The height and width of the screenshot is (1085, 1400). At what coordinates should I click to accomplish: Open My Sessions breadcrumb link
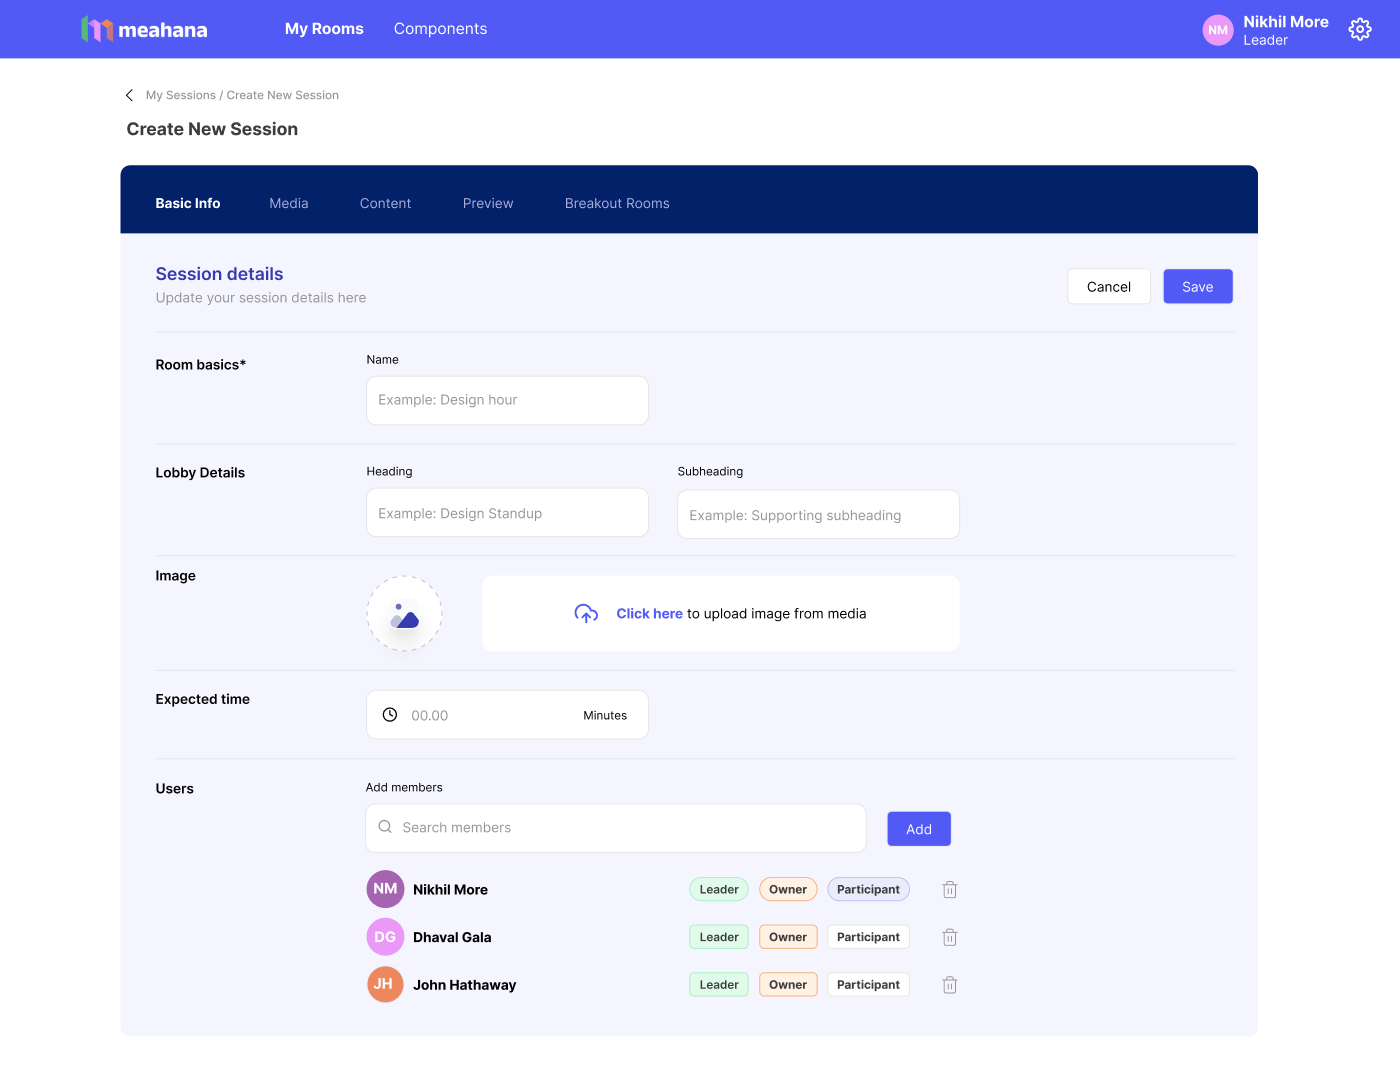[x=181, y=95]
